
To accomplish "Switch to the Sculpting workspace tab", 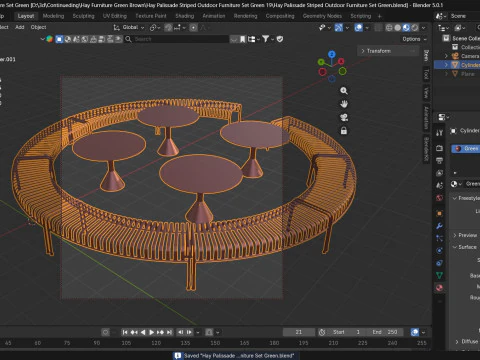I will click(83, 16).
